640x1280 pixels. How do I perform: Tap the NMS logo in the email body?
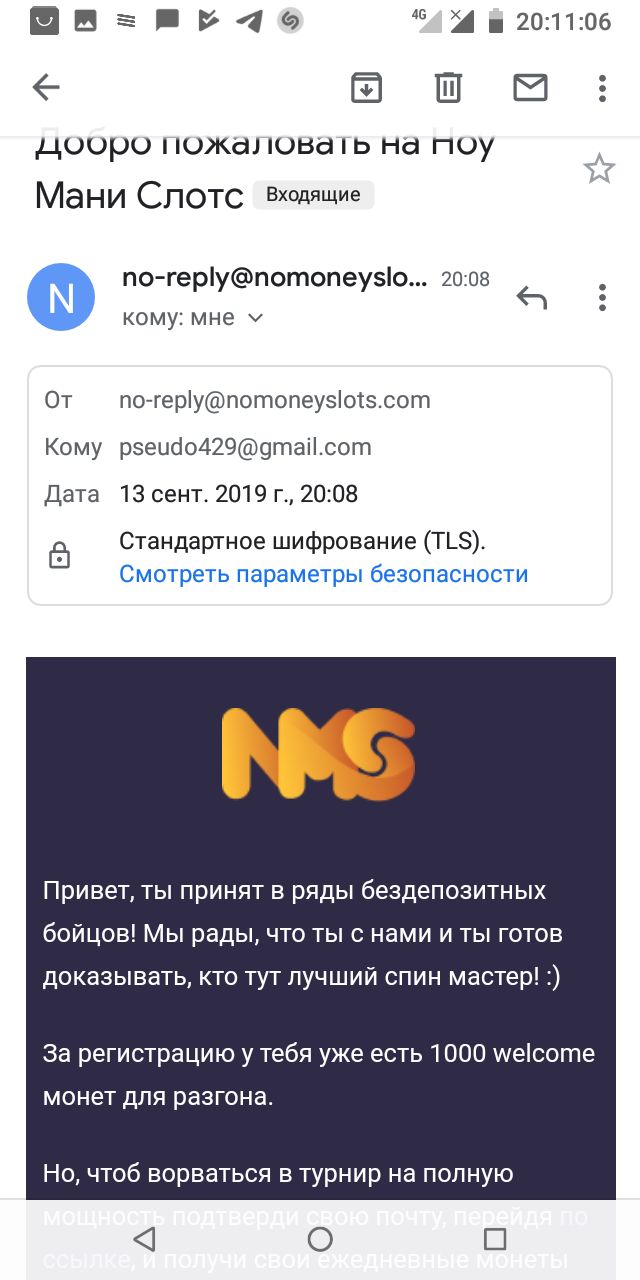pyautogui.click(x=318, y=754)
